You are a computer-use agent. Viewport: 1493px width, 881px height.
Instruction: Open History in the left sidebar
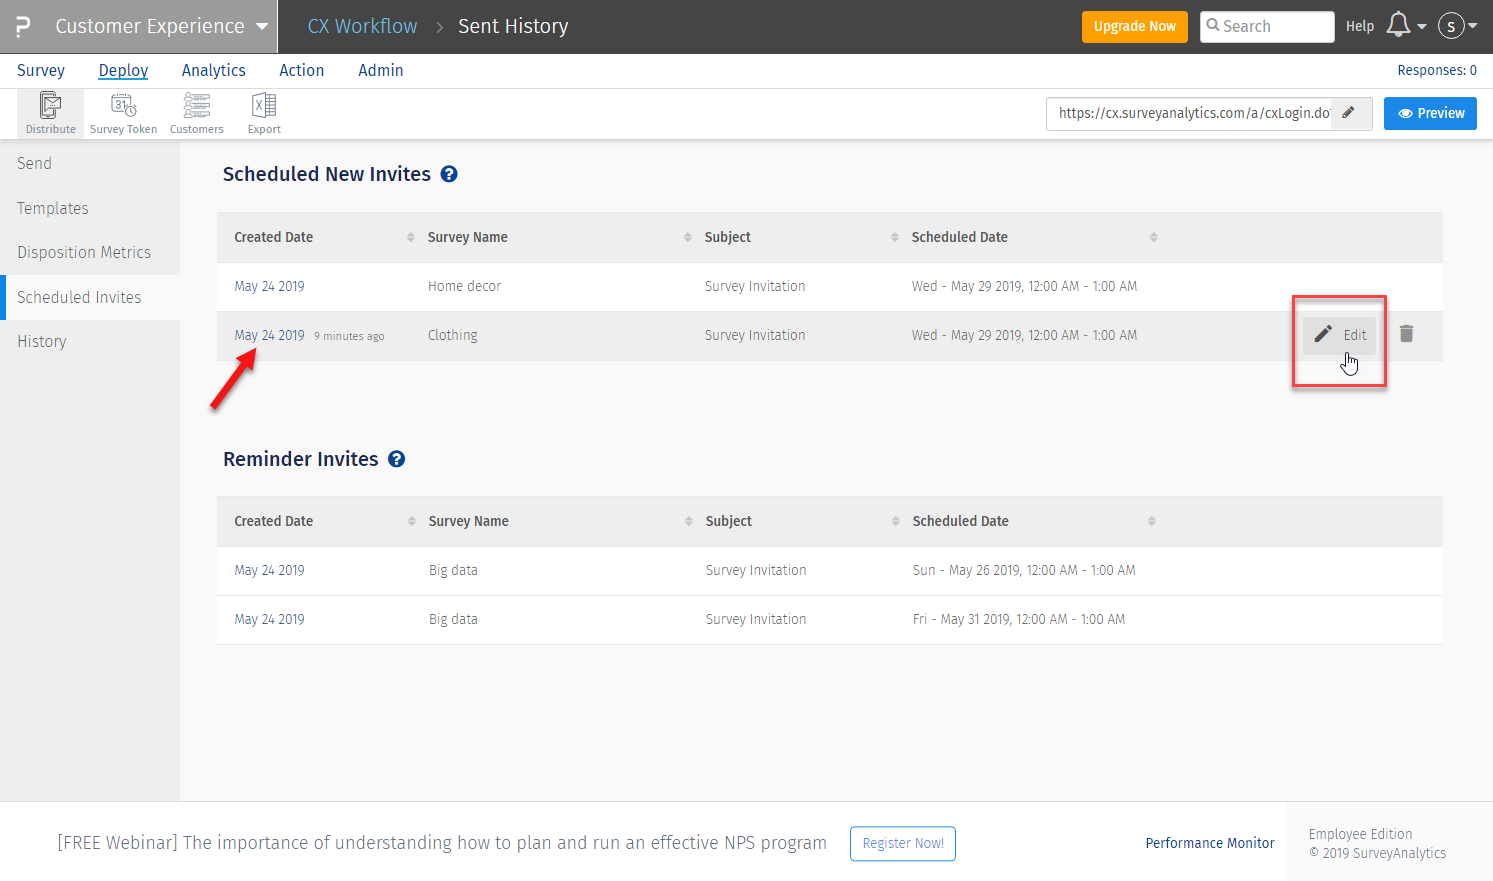tap(42, 341)
